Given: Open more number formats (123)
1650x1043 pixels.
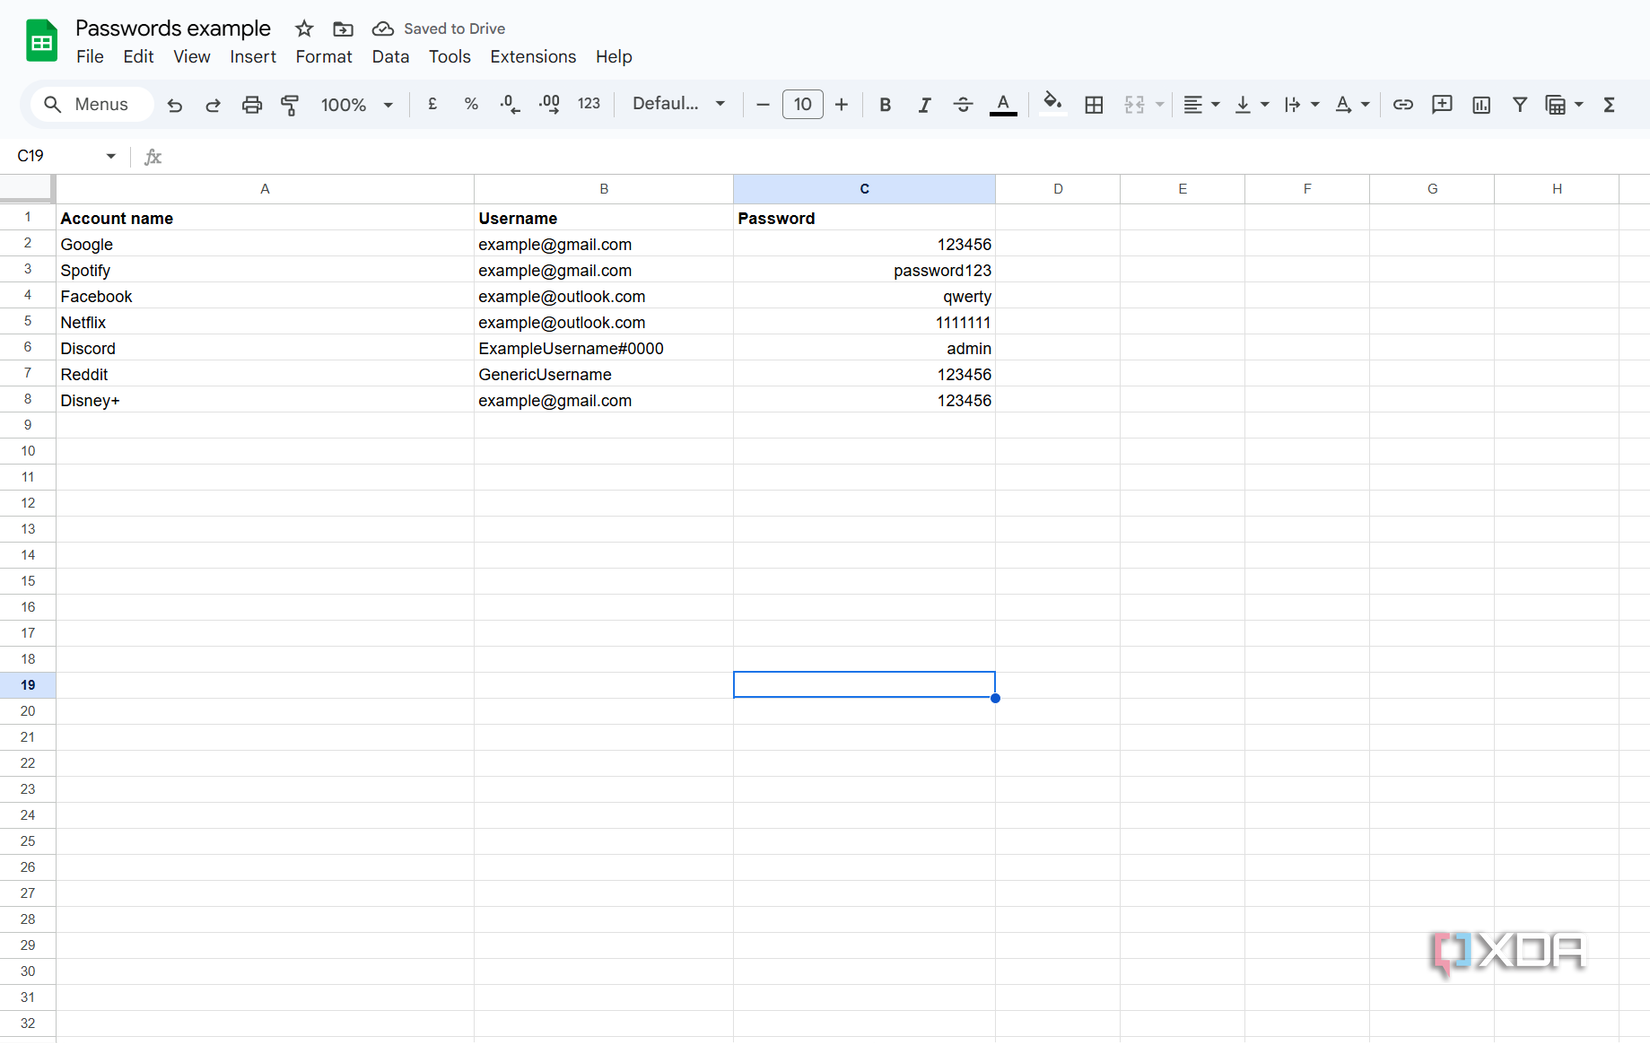Looking at the screenshot, I should (x=589, y=104).
